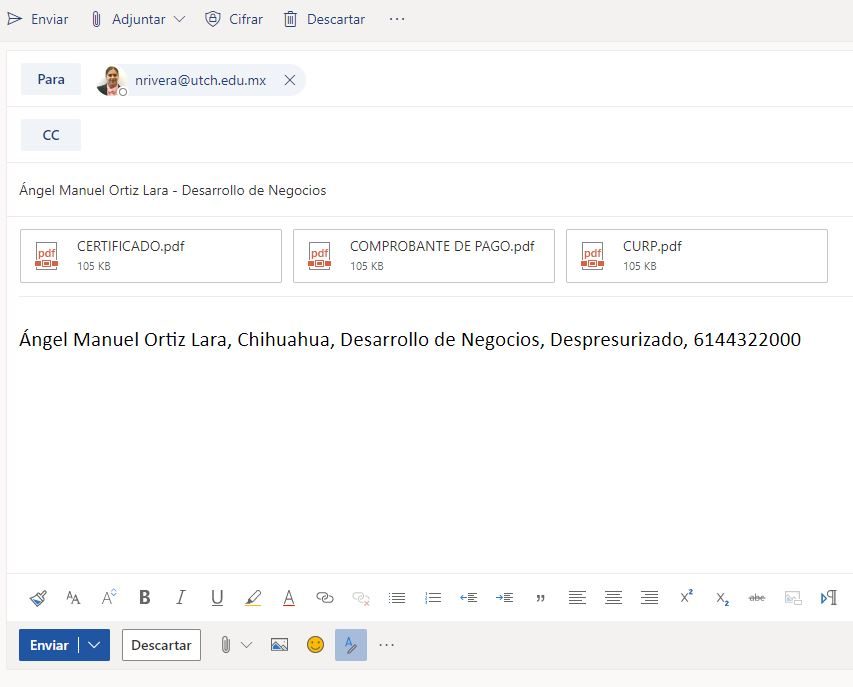Screen dimensions: 853x687
Task: Click Cifrar encryption option
Action: [x=234, y=20]
